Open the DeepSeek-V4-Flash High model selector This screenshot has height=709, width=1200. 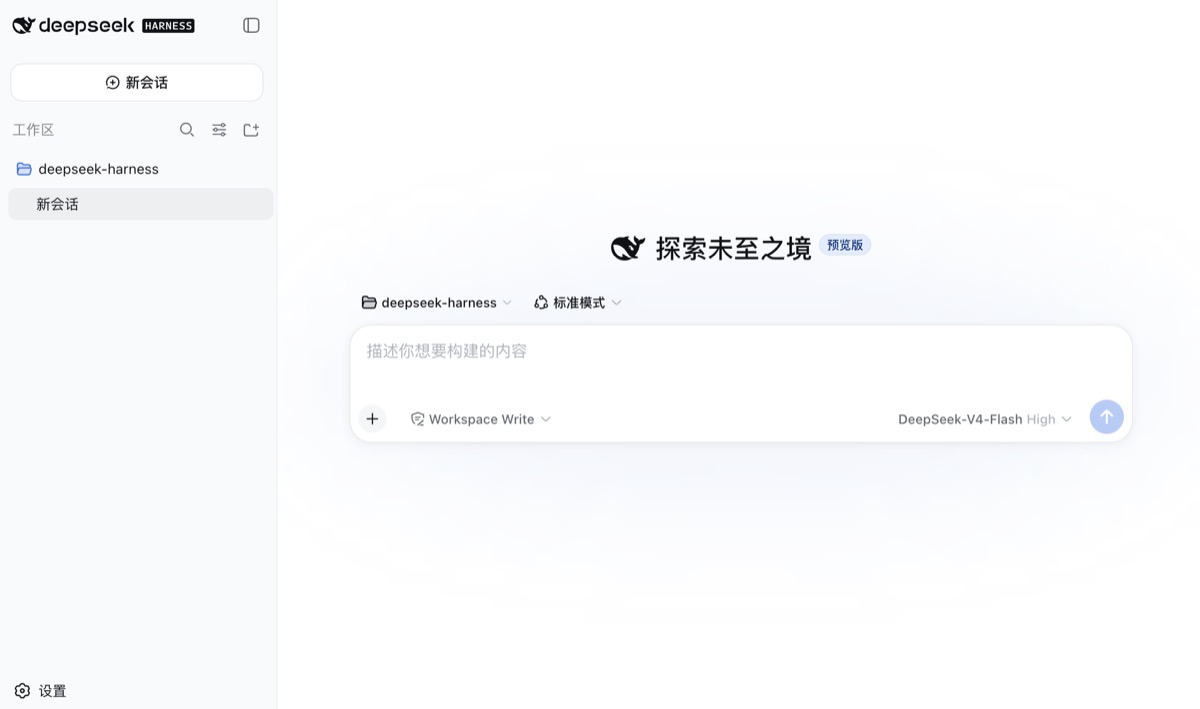[x=985, y=419]
